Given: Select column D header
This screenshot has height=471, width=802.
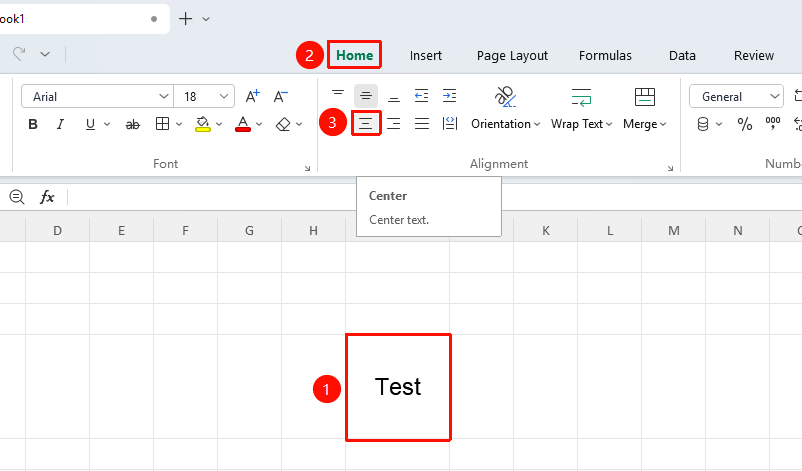Looking at the screenshot, I should click(x=57, y=231).
